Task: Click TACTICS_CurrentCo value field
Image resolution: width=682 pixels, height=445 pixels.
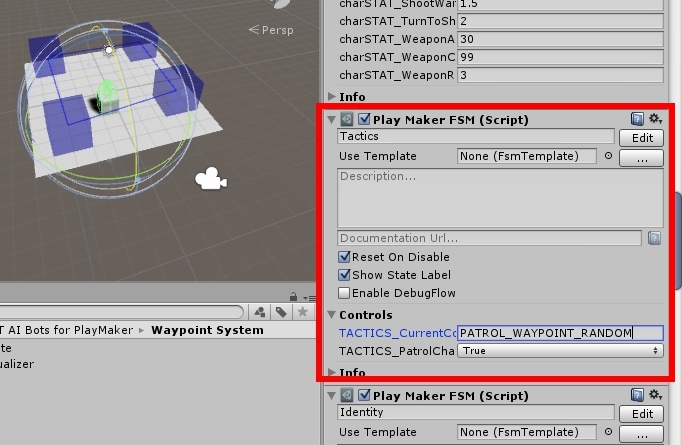Action: (x=560, y=333)
